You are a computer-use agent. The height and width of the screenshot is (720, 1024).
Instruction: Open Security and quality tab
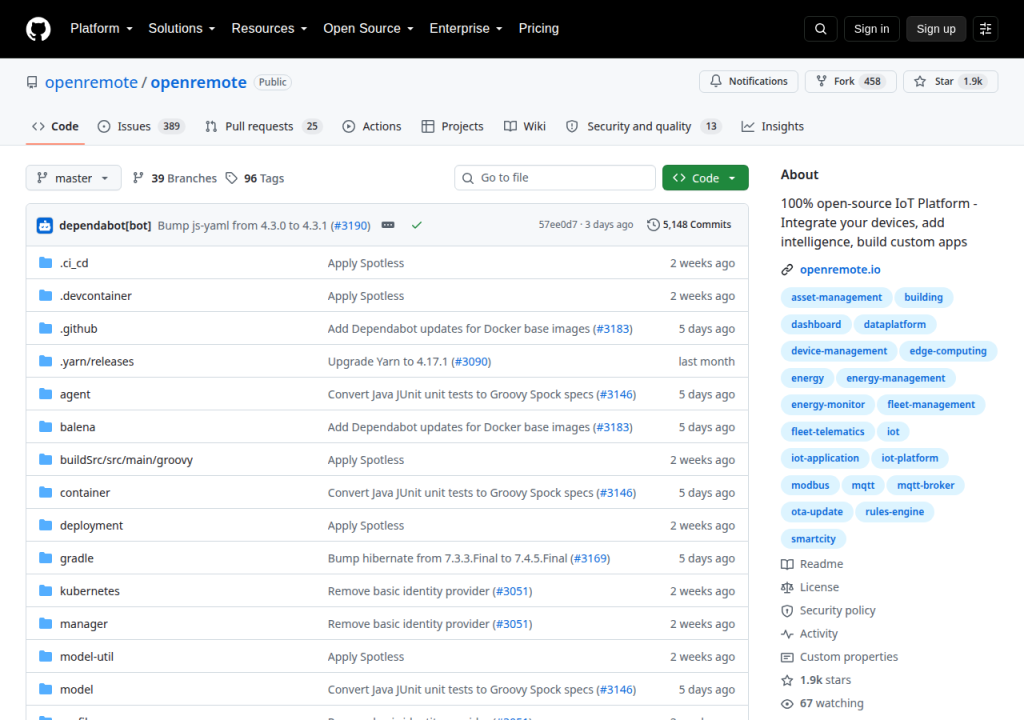(644, 127)
